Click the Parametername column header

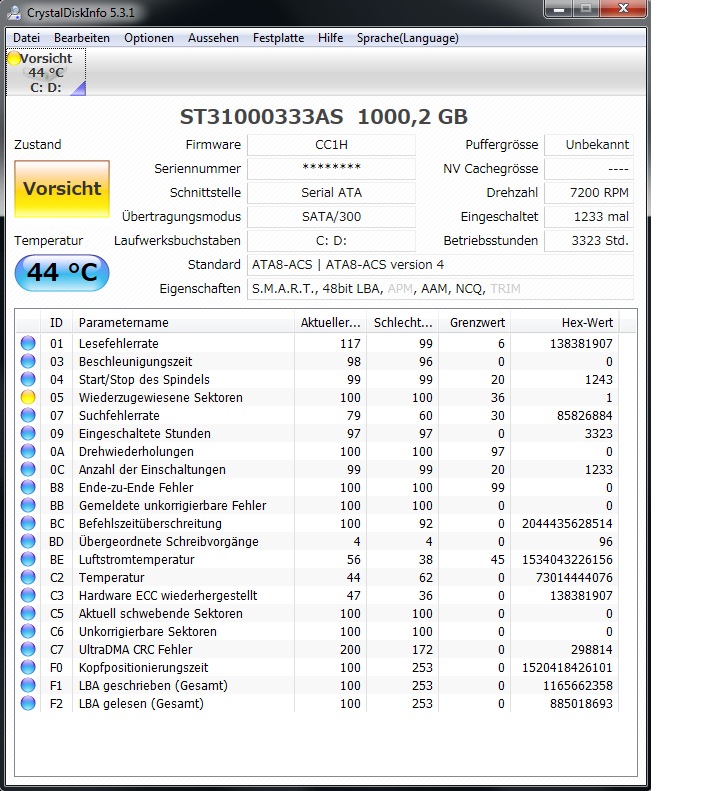pos(184,322)
